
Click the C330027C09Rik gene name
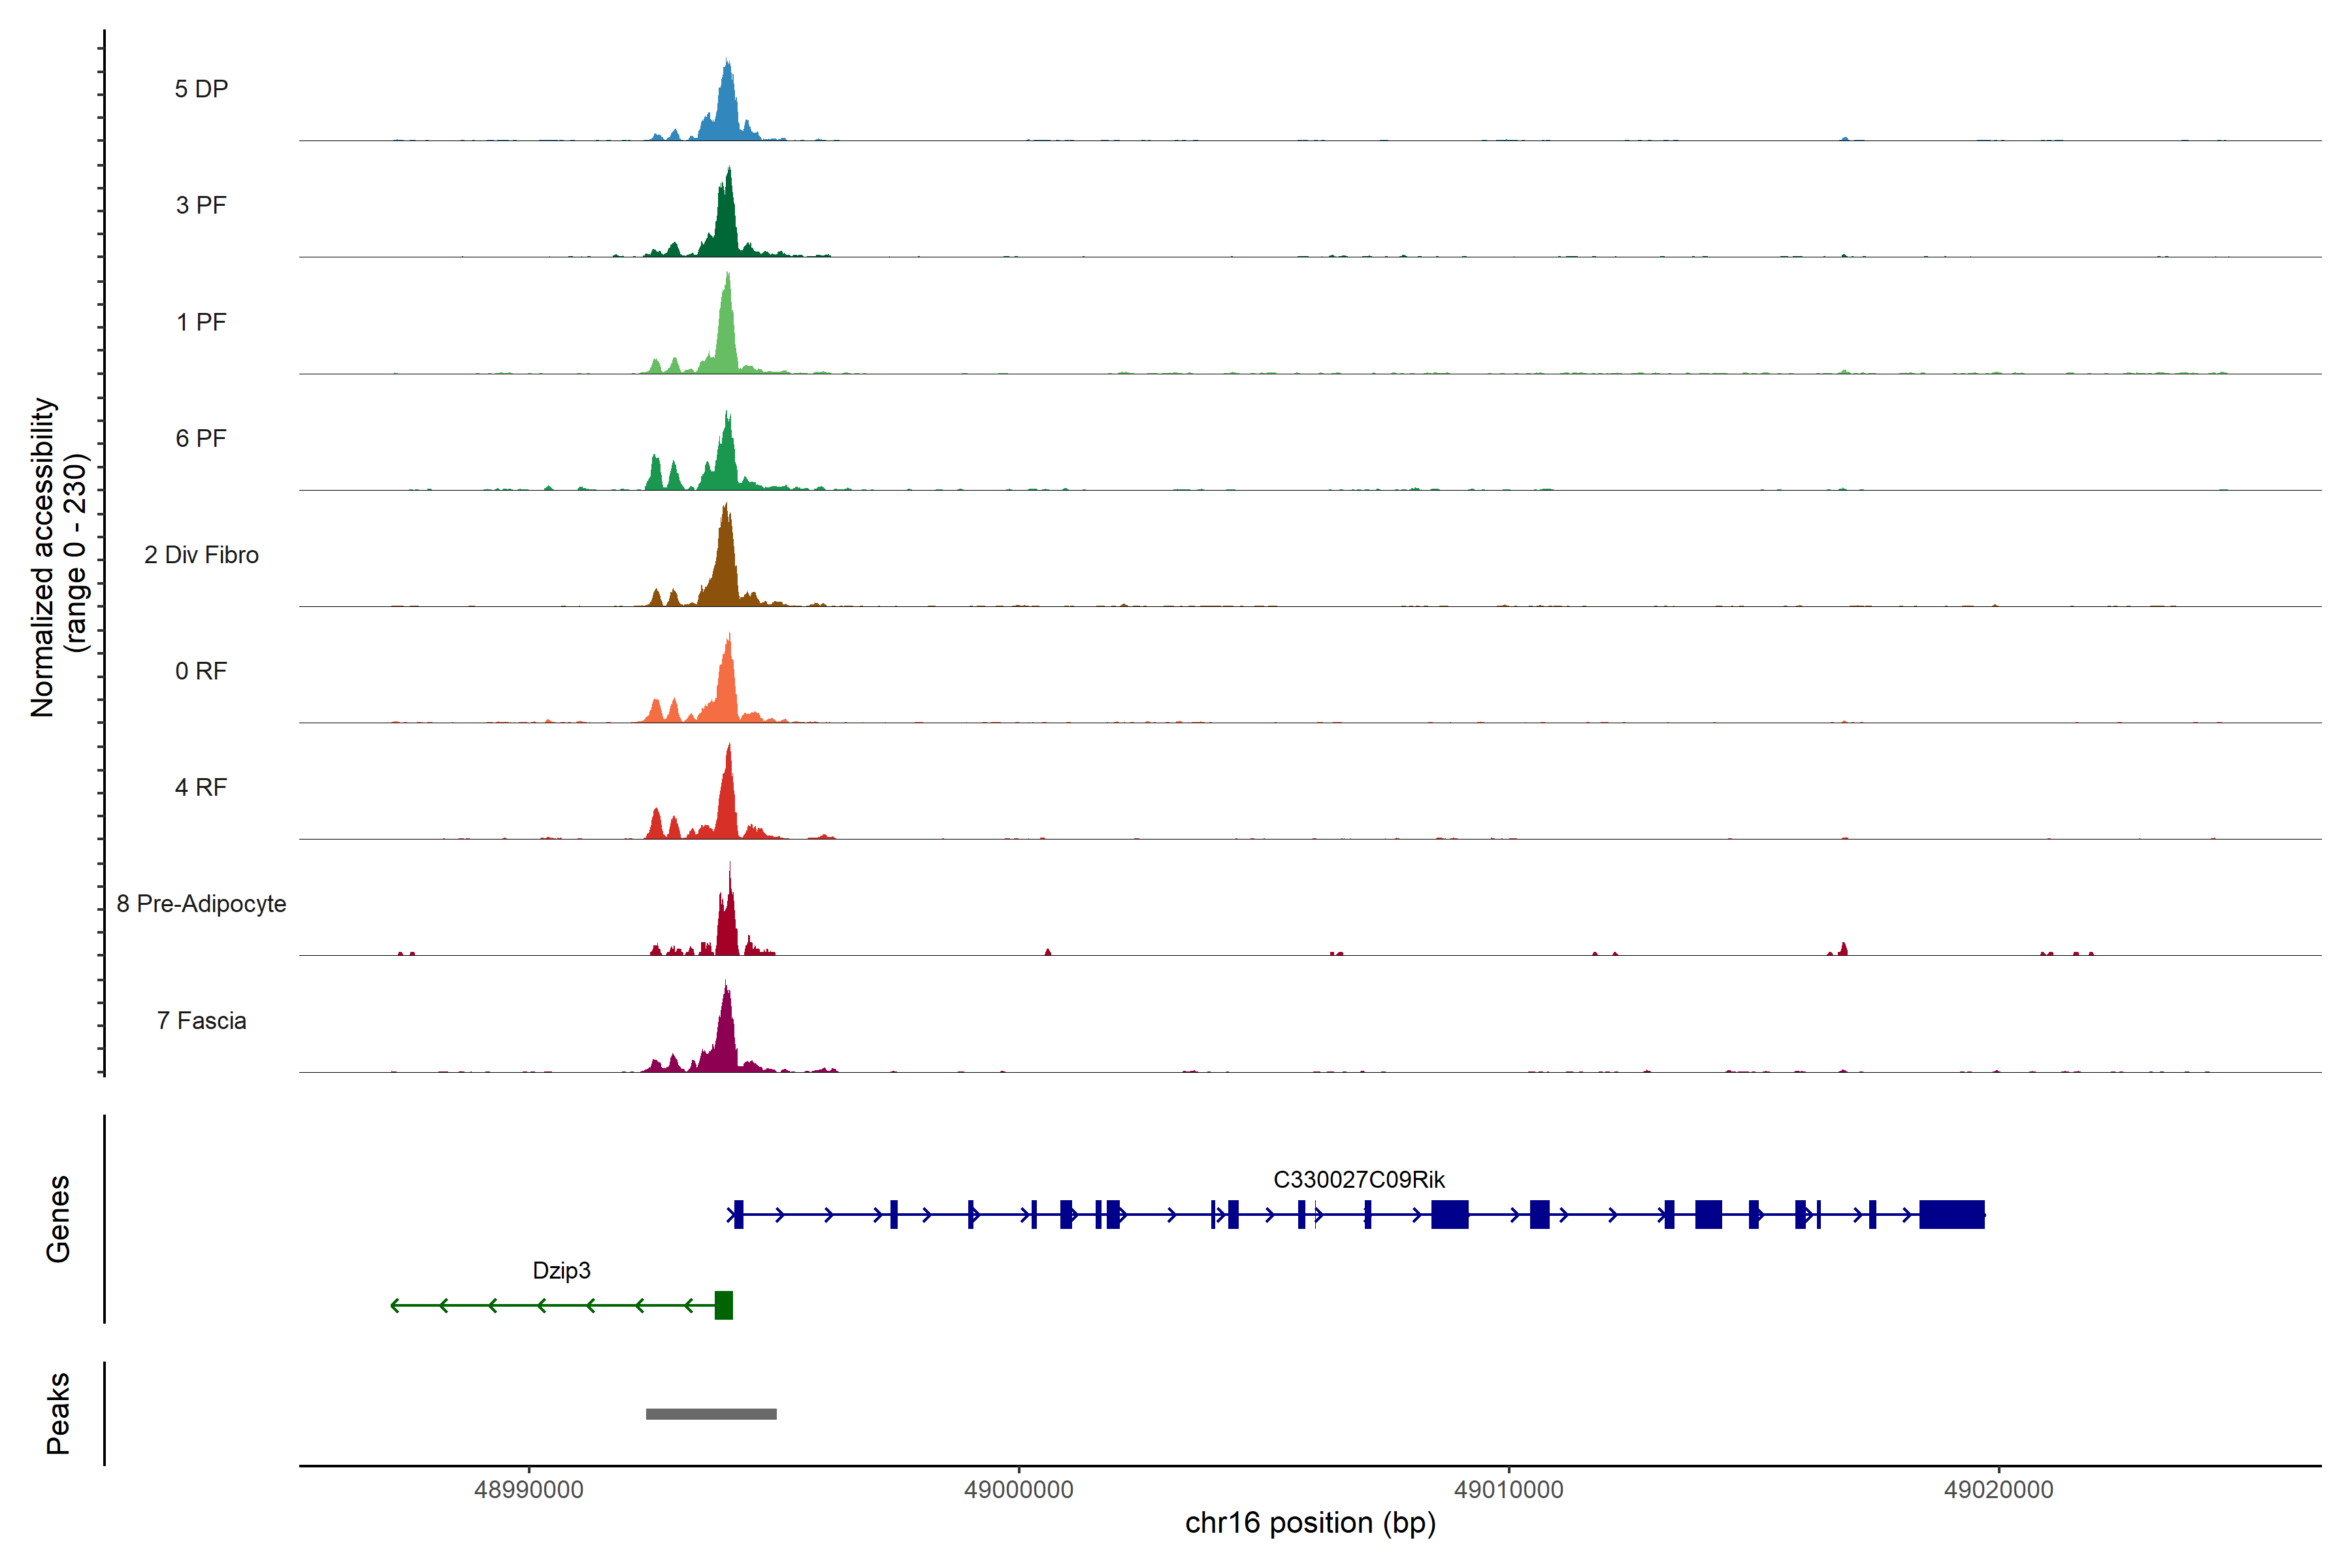pyautogui.click(x=1358, y=1180)
